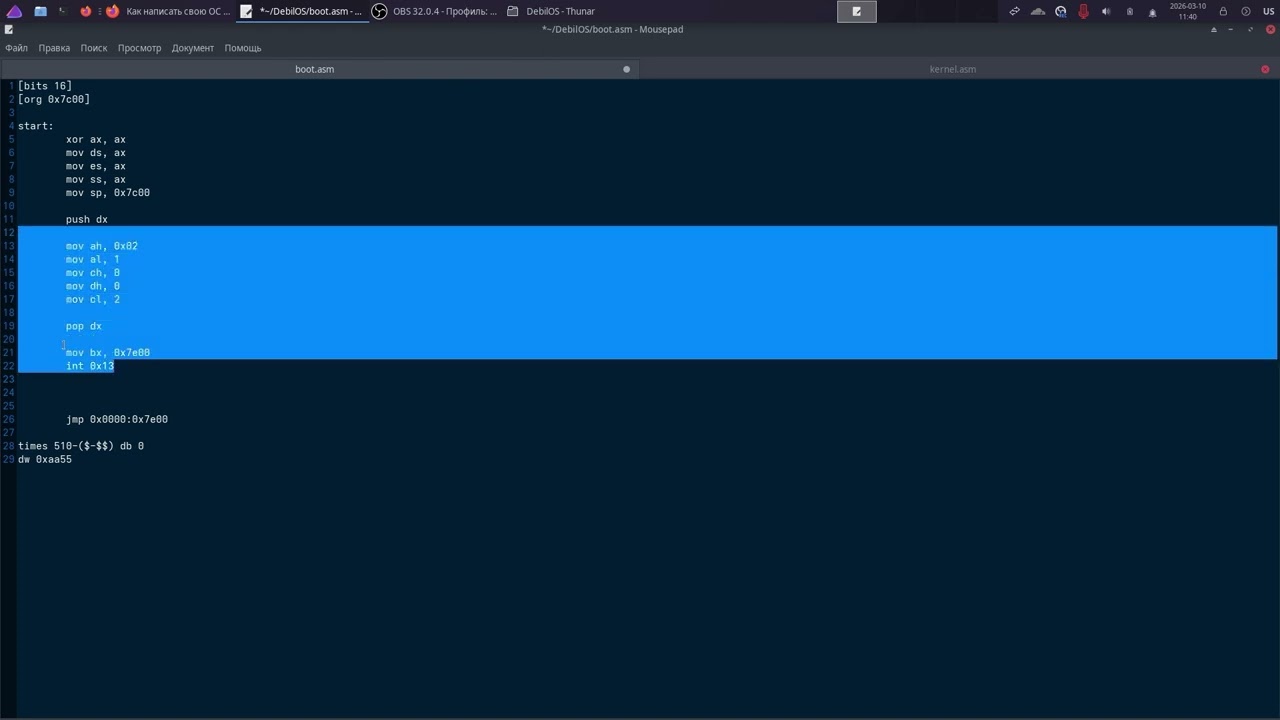Click the 'start:' label line

click(x=36, y=126)
